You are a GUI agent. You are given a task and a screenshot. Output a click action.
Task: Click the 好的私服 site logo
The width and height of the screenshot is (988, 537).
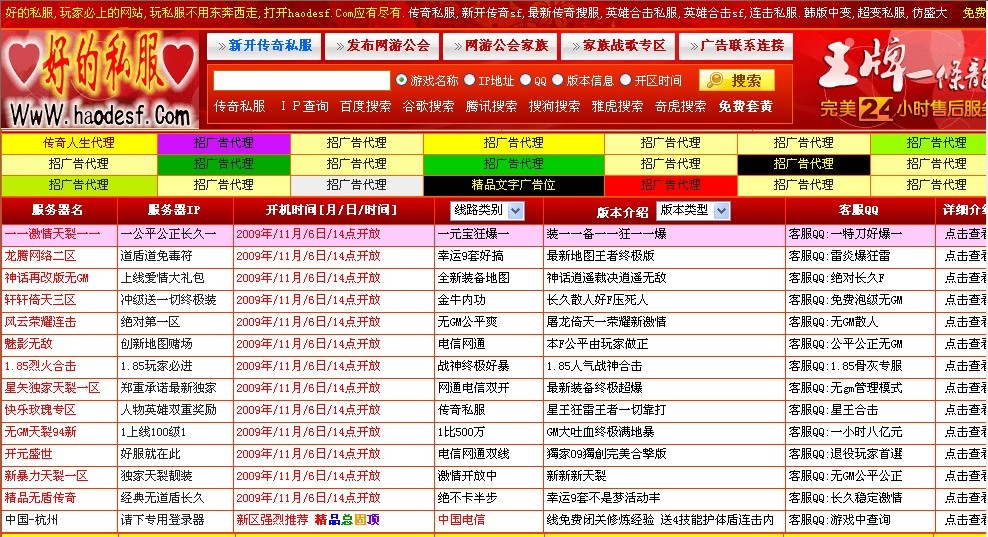click(x=100, y=80)
